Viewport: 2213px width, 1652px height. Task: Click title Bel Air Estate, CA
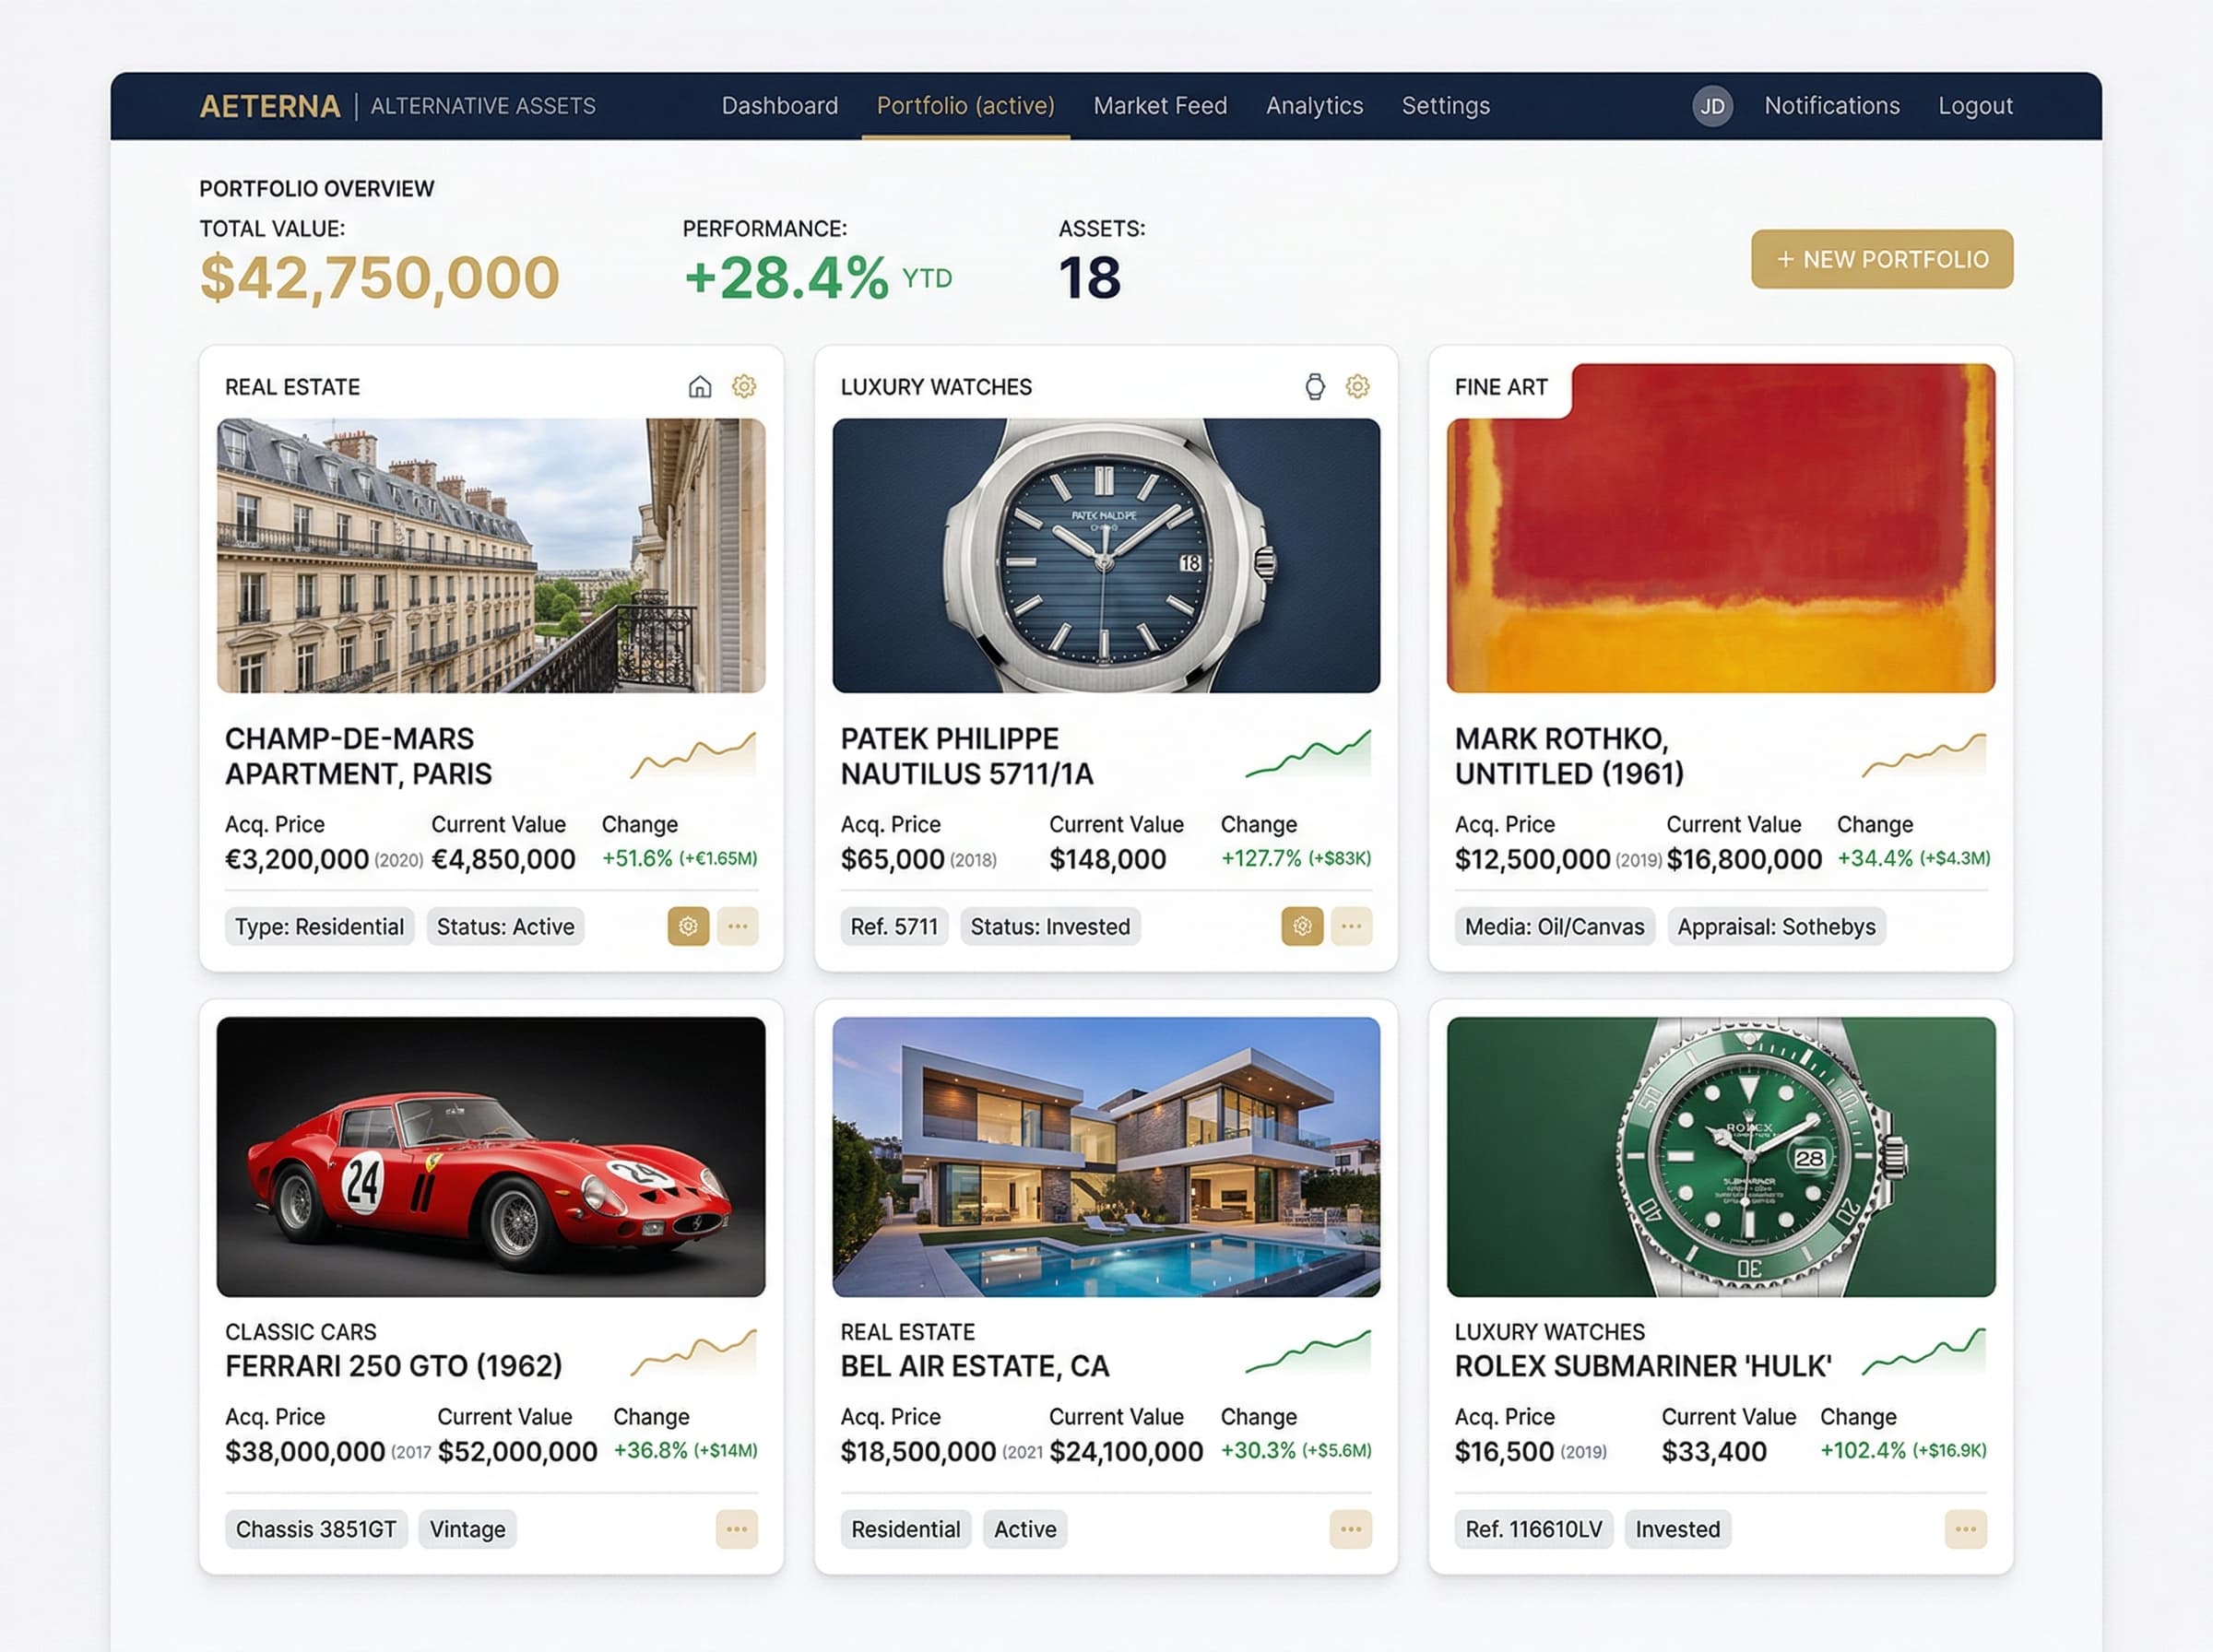click(x=975, y=1366)
